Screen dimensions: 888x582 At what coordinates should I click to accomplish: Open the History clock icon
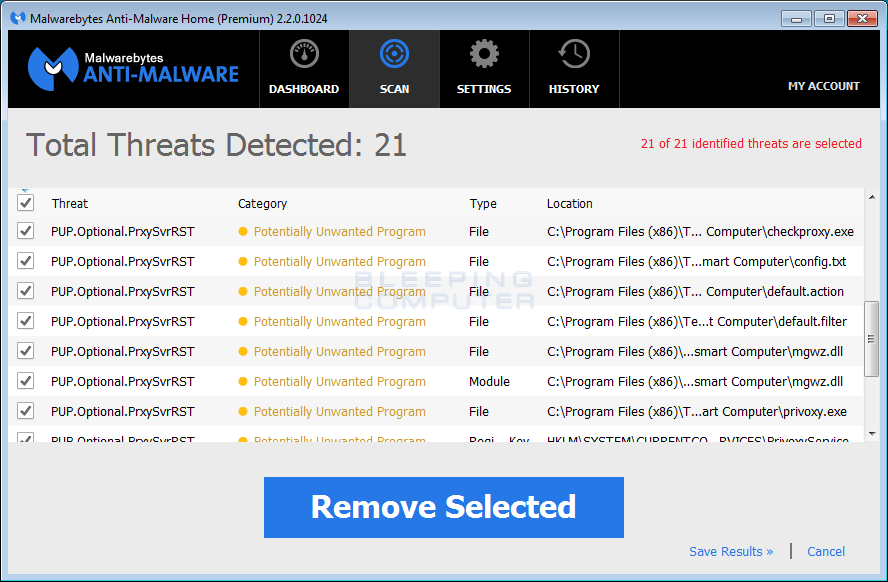[574, 54]
